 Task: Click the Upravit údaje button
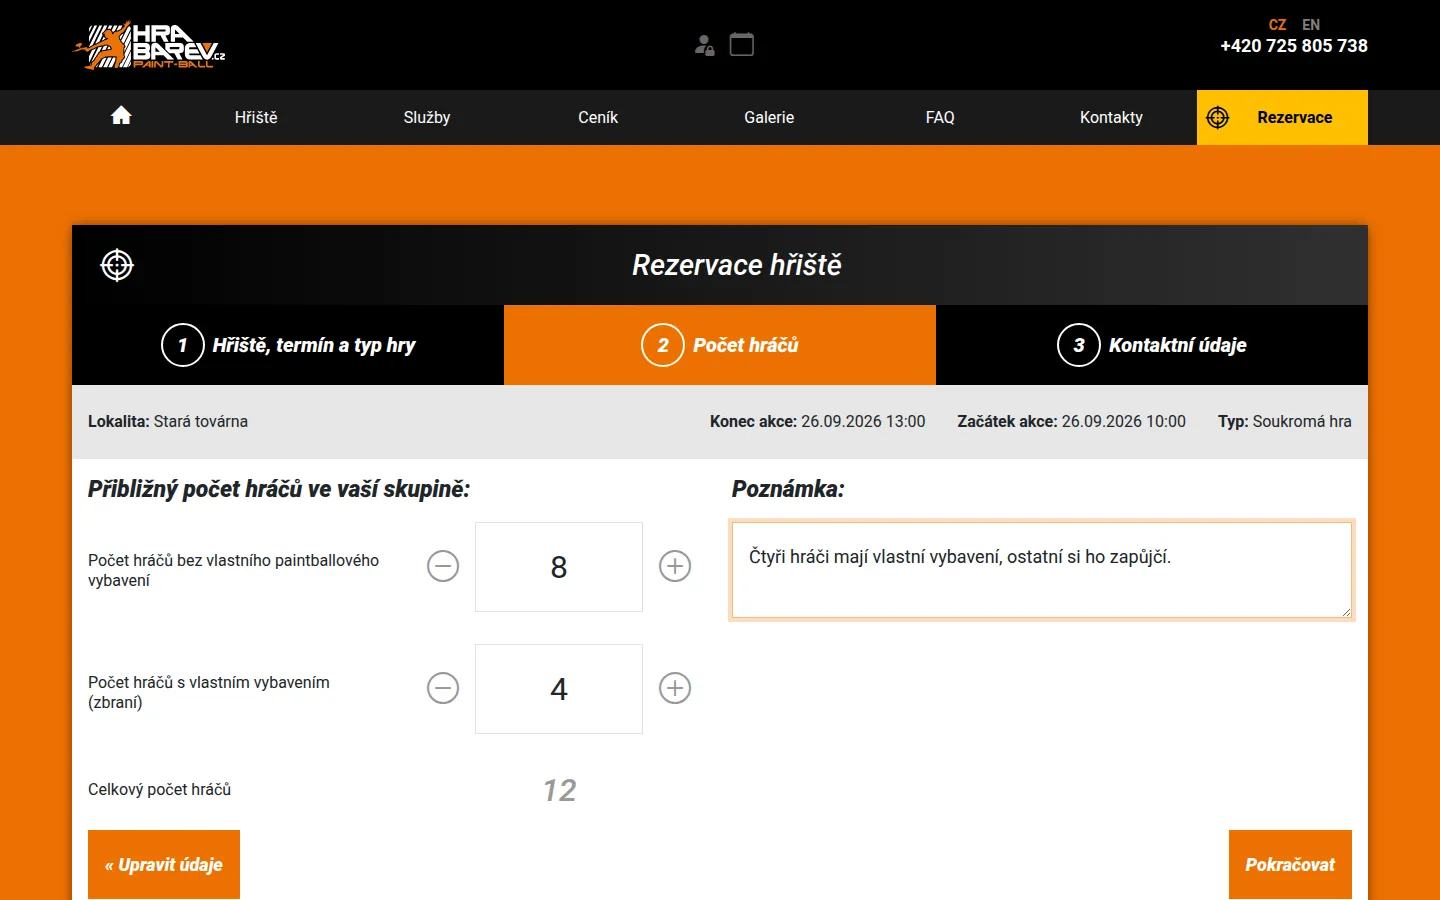tap(164, 865)
